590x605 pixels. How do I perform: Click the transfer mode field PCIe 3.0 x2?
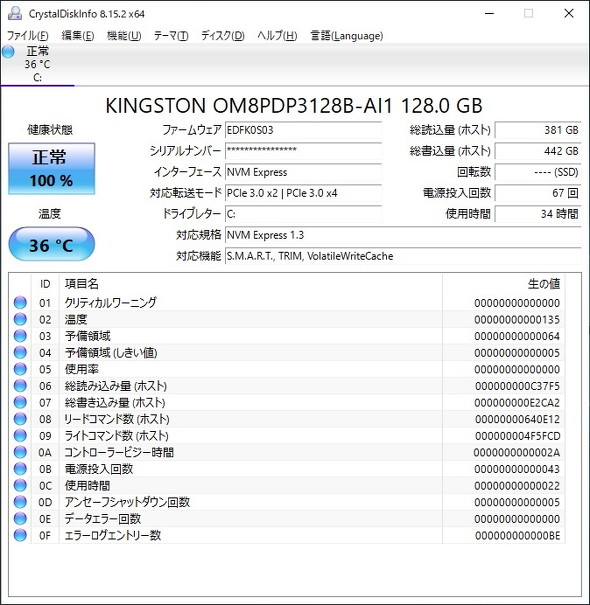pos(303,193)
